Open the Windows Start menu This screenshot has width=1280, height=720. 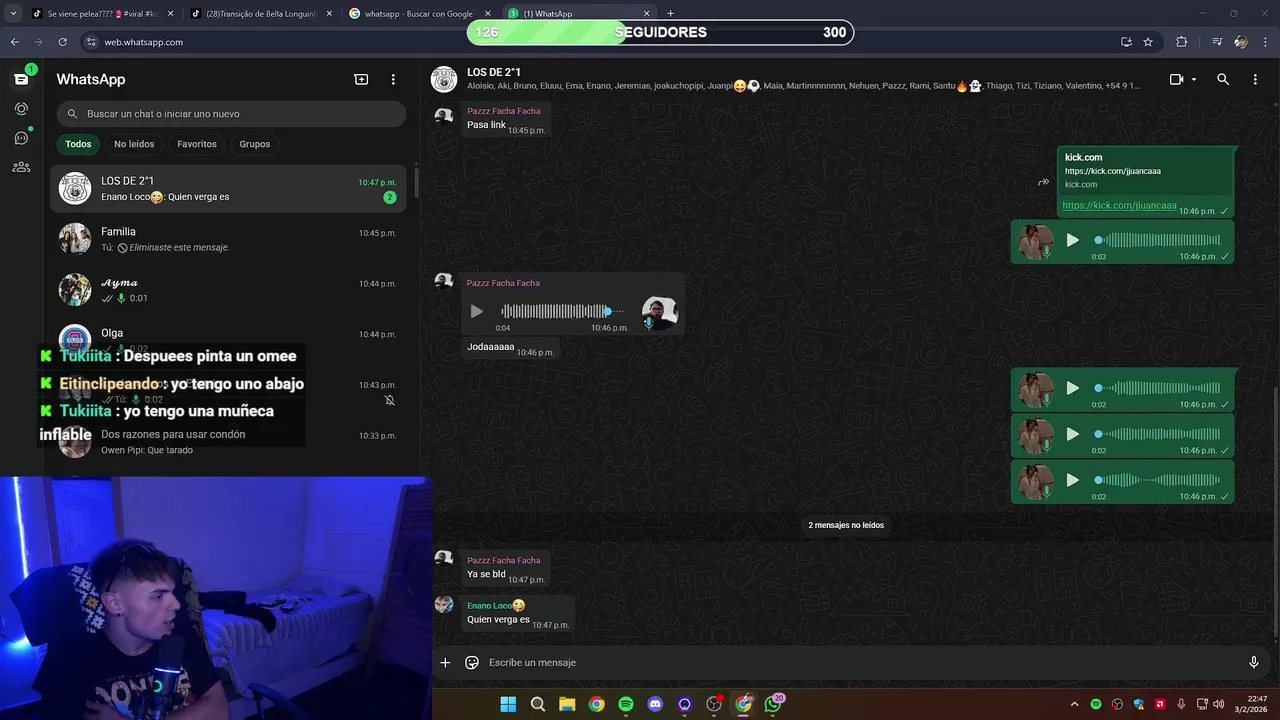tap(508, 704)
